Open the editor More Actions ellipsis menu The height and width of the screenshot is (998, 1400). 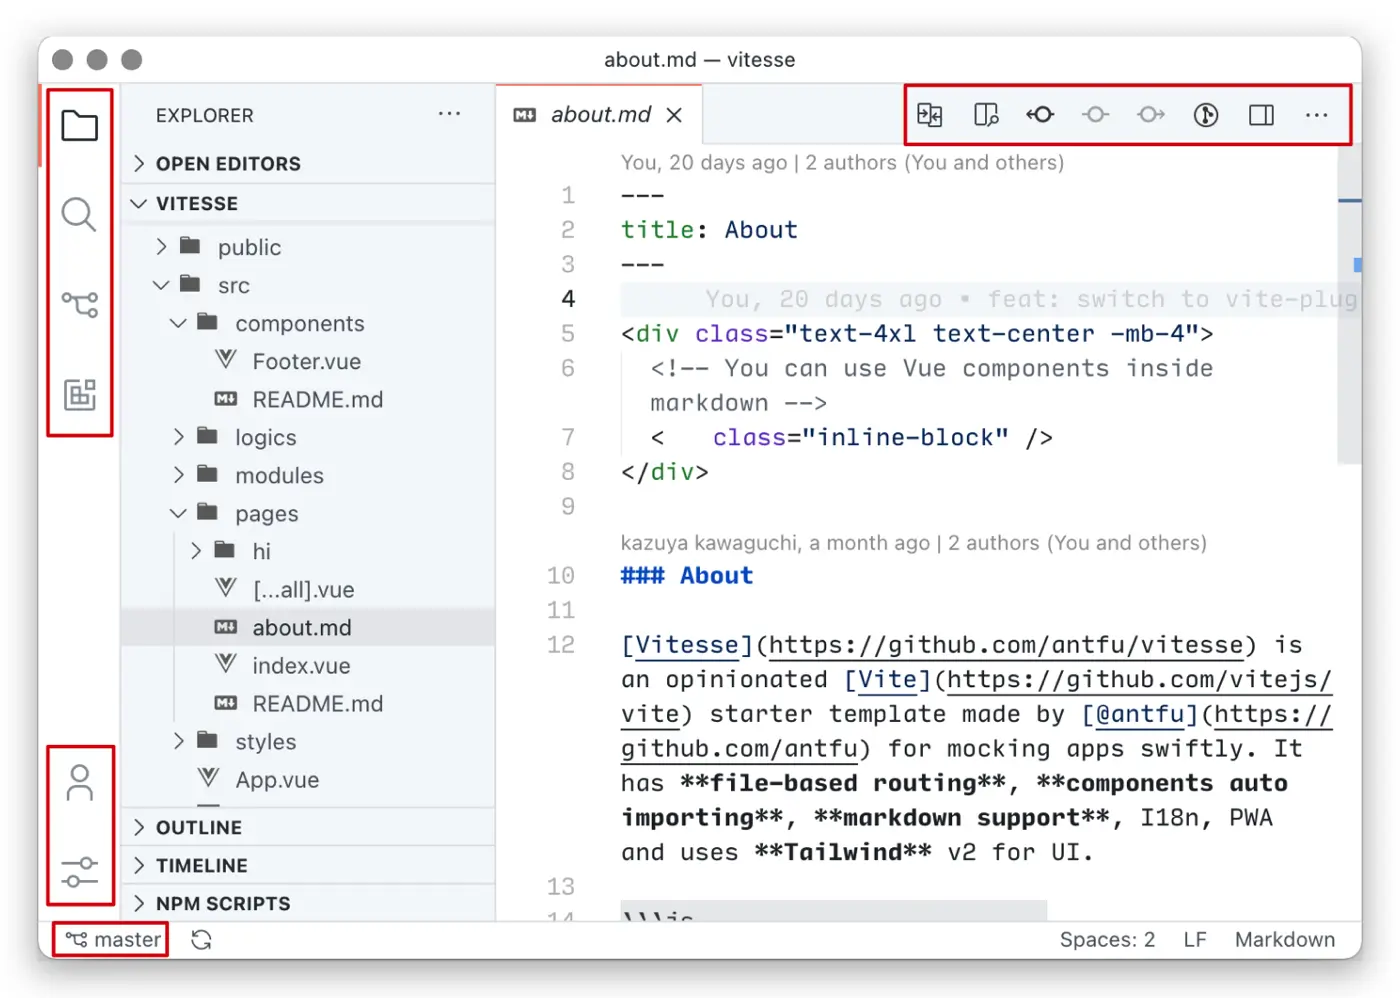point(1316,115)
